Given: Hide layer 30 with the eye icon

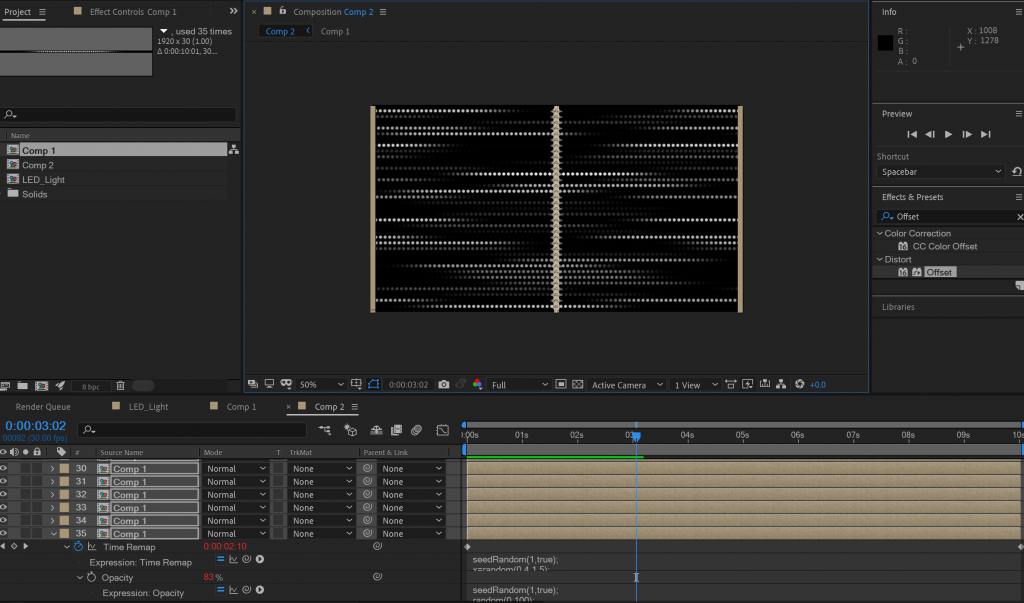Looking at the screenshot, I should click(4, 469).
